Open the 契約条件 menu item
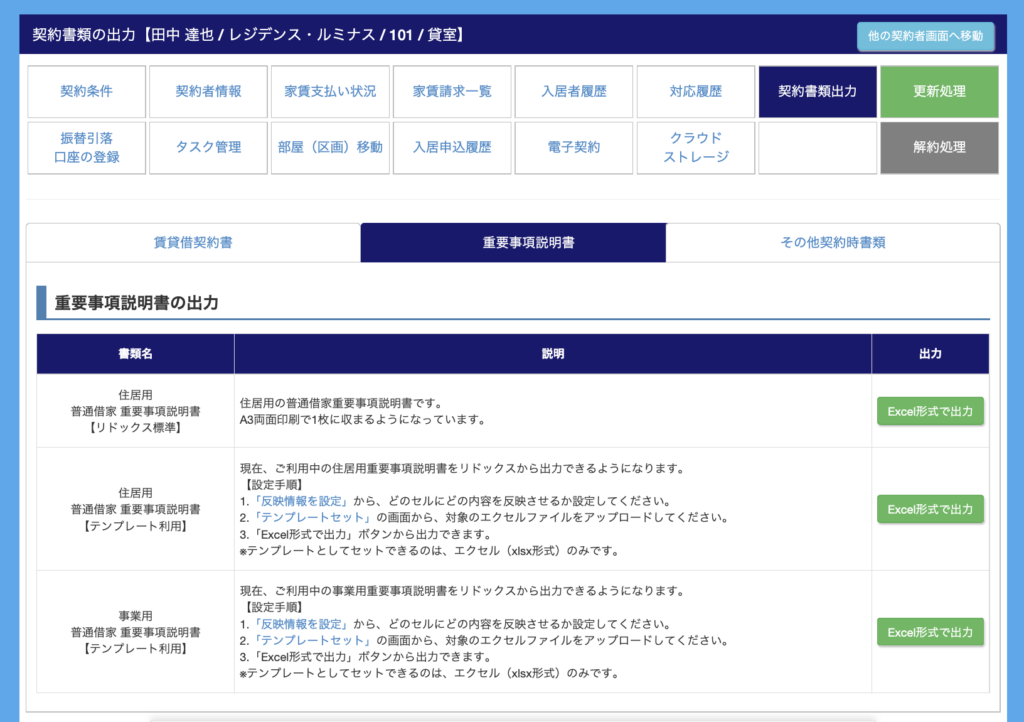This screenshot has height=722, width=1024. coord(87,92)
